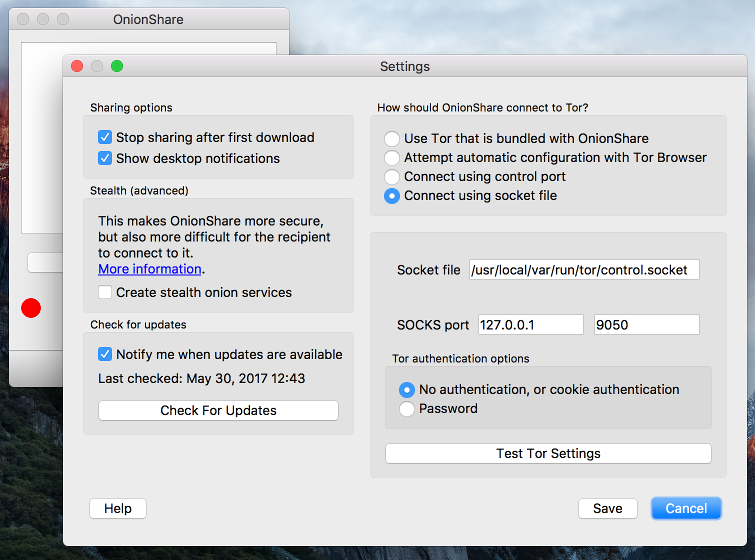
Task: Select No authentication, or cookie authentication
Action: coord(407,390)
